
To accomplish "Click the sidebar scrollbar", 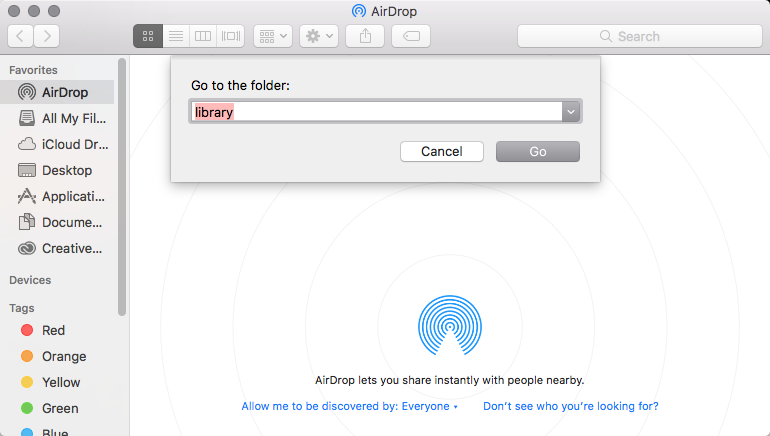I will [122, 187].
